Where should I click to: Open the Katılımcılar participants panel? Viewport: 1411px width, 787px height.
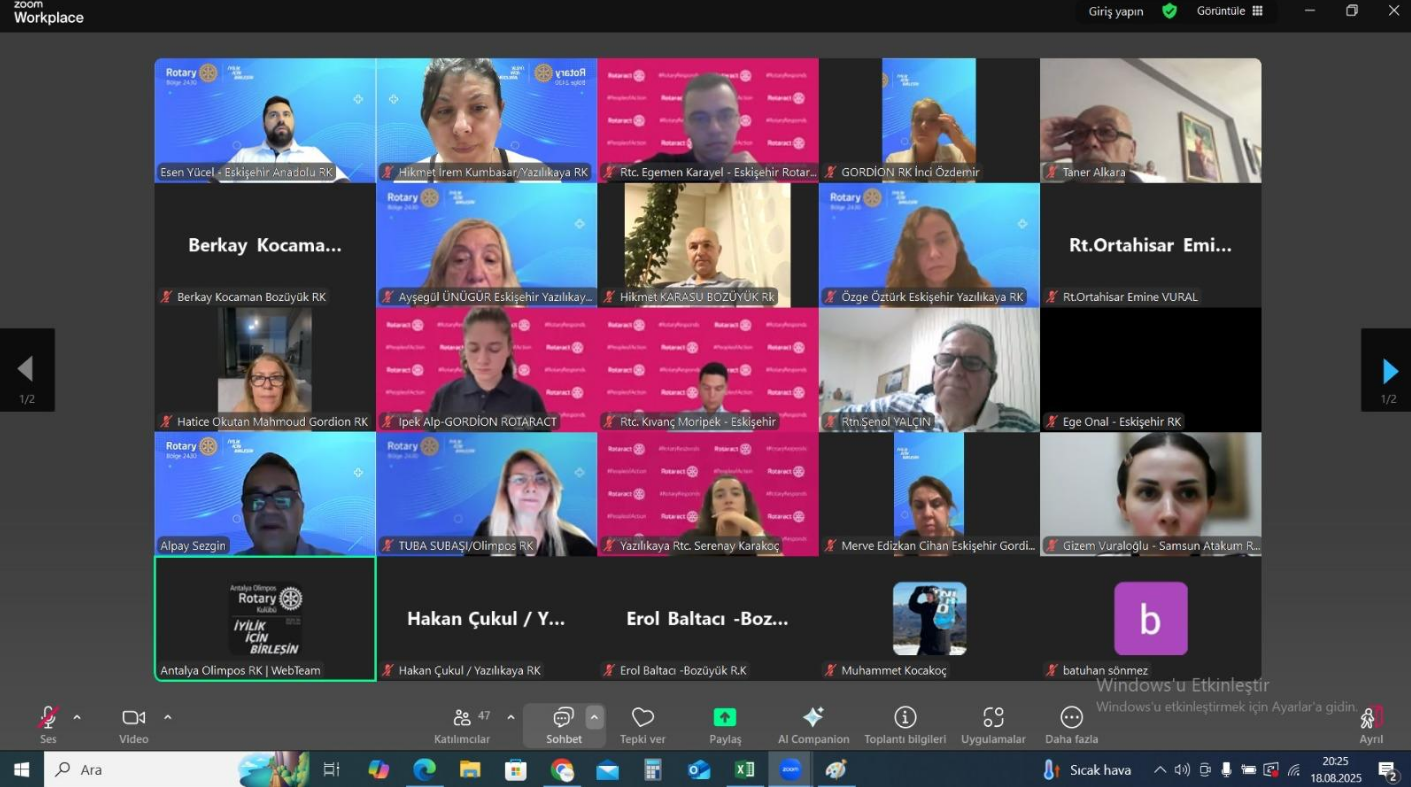(x=462, y=724)
